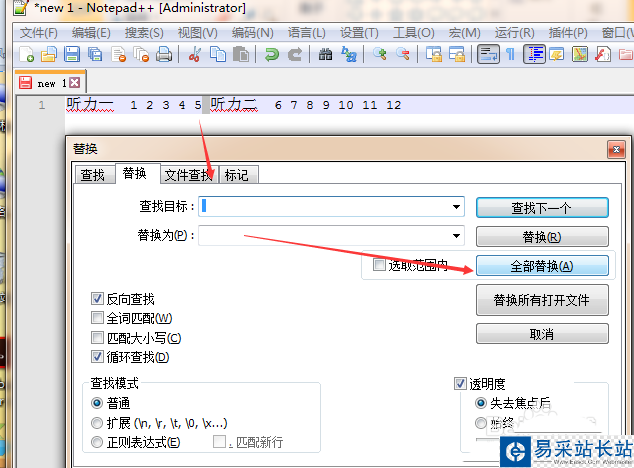Select the 失去焦点后 radio button
The height and width of the screenshot is (468, 634).
point(481,403)
